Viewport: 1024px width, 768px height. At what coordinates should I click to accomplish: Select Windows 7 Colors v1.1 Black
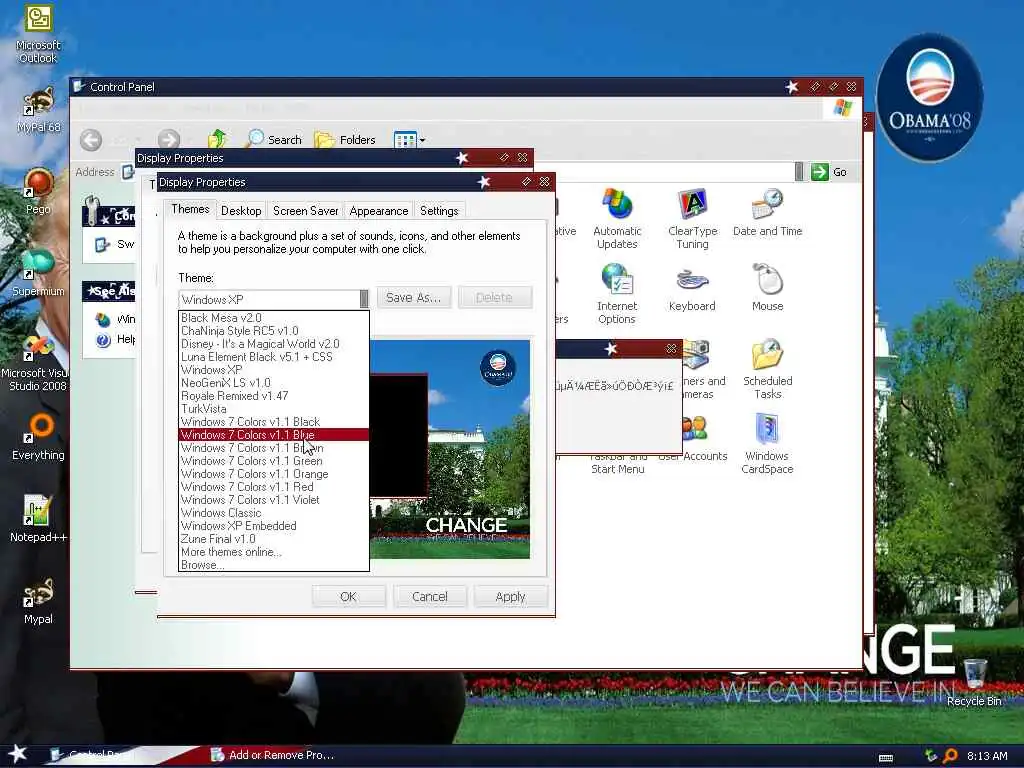(274, 422)
